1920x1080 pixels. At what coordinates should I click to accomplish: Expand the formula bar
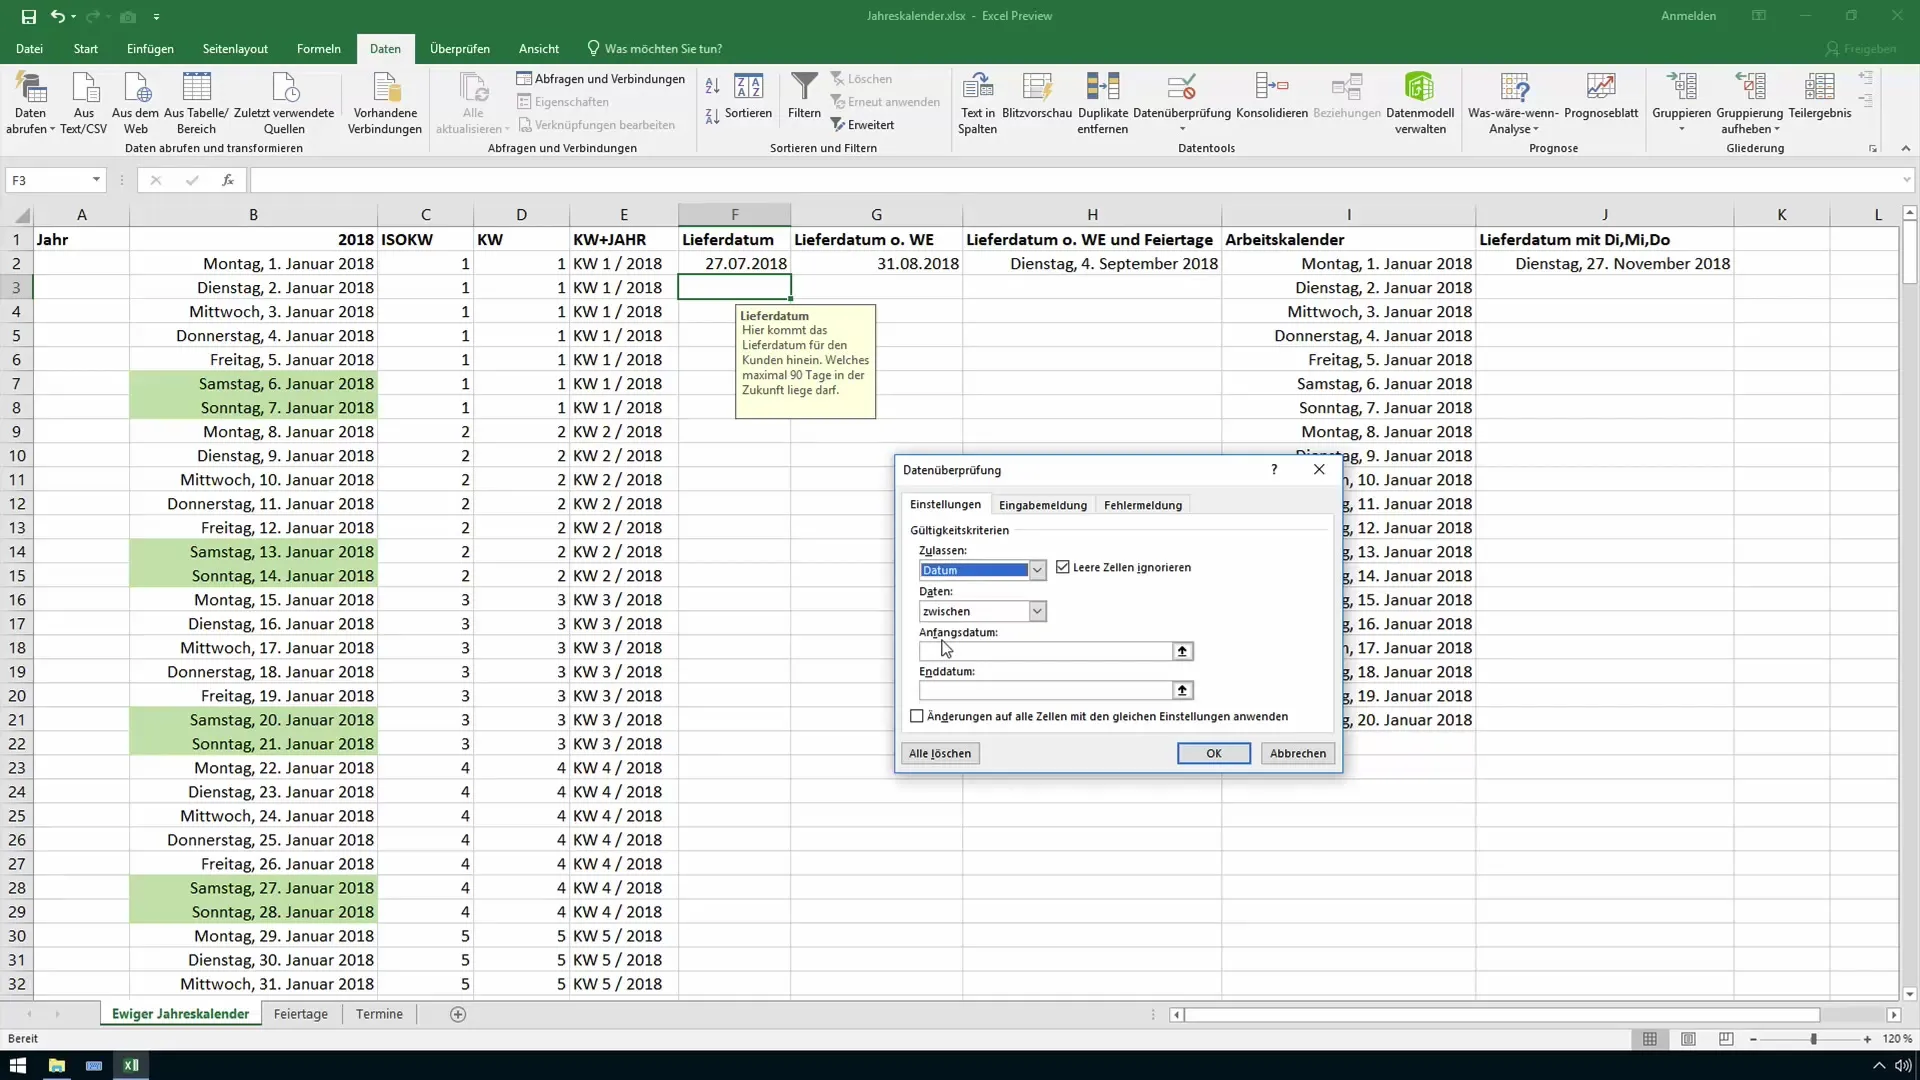[1906, 180]
